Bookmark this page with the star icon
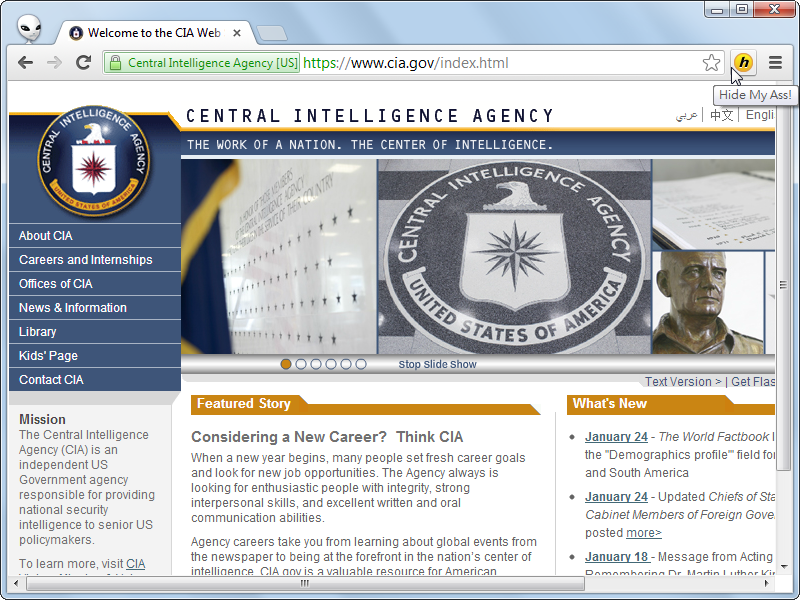The width and height of the screenshot is (800, 600). coord(711,63)
